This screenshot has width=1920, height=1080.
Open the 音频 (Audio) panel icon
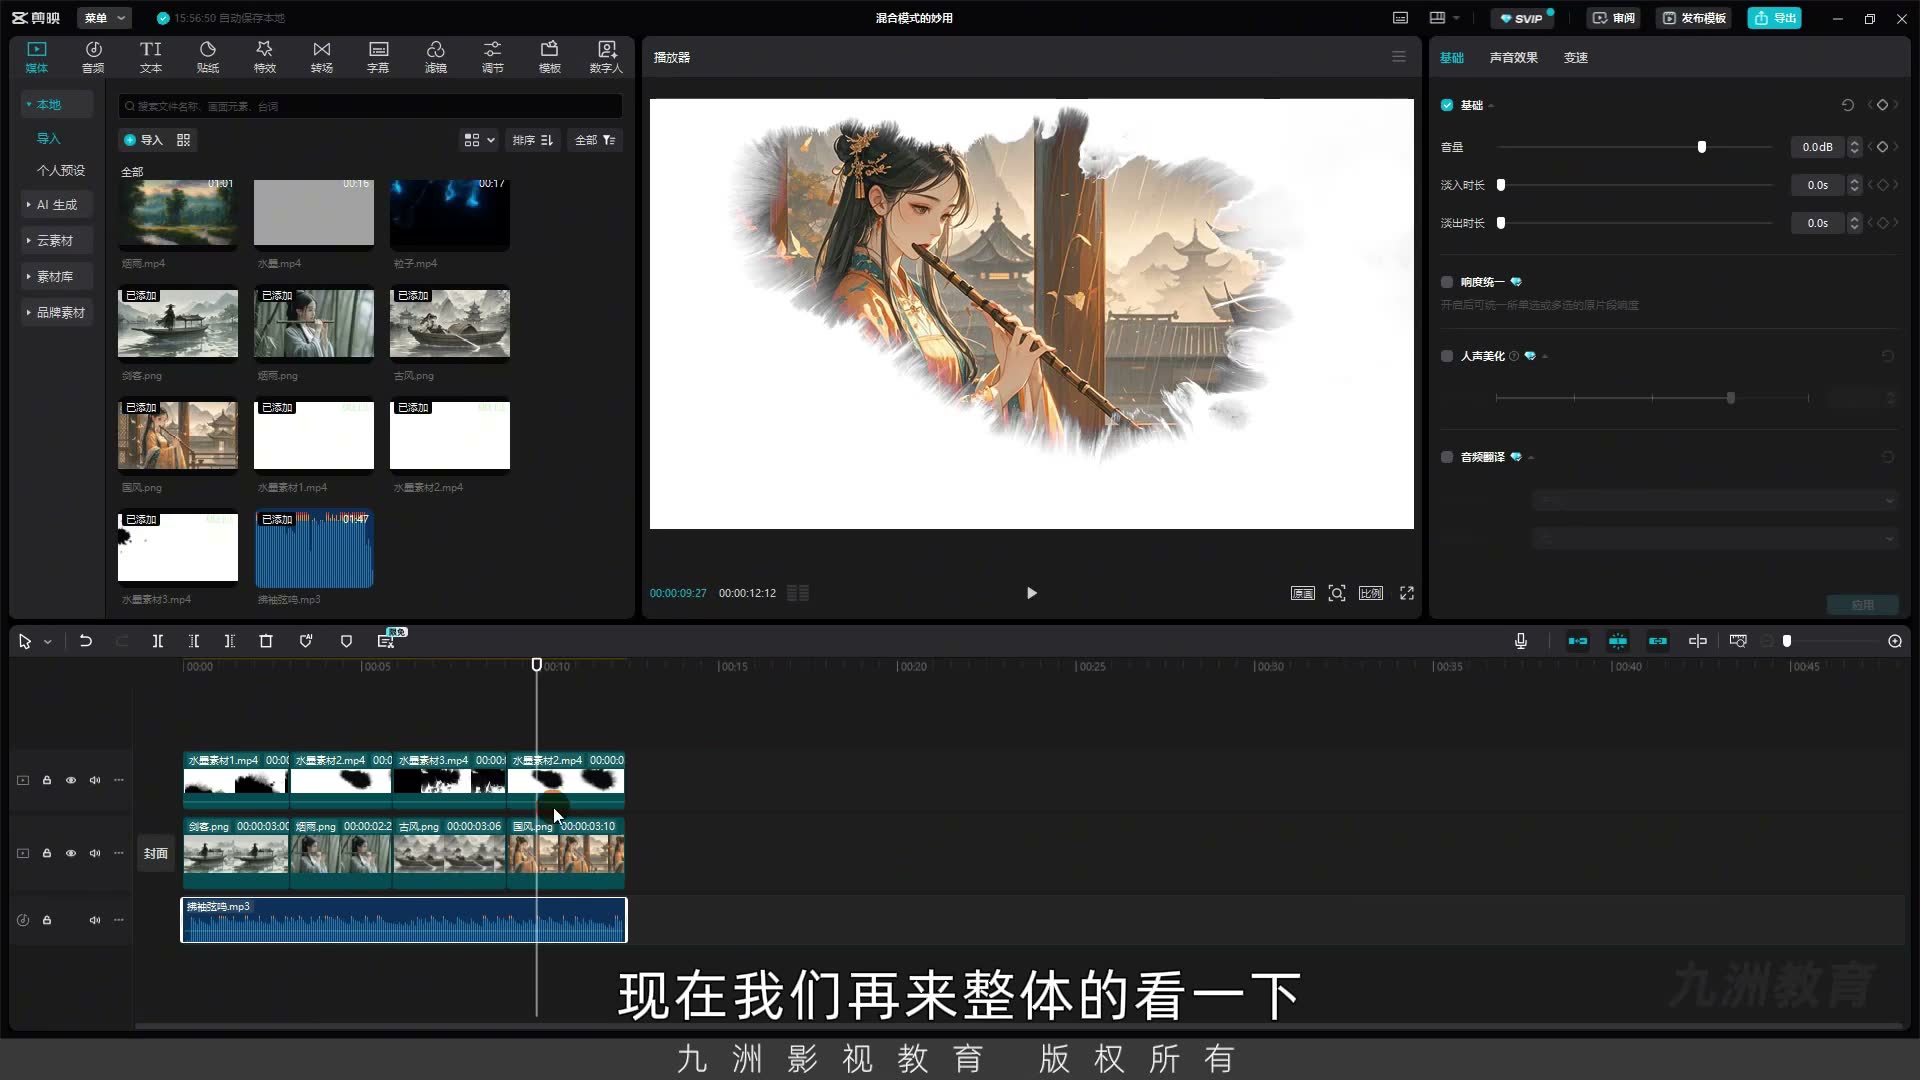click(x=93, y=57)
